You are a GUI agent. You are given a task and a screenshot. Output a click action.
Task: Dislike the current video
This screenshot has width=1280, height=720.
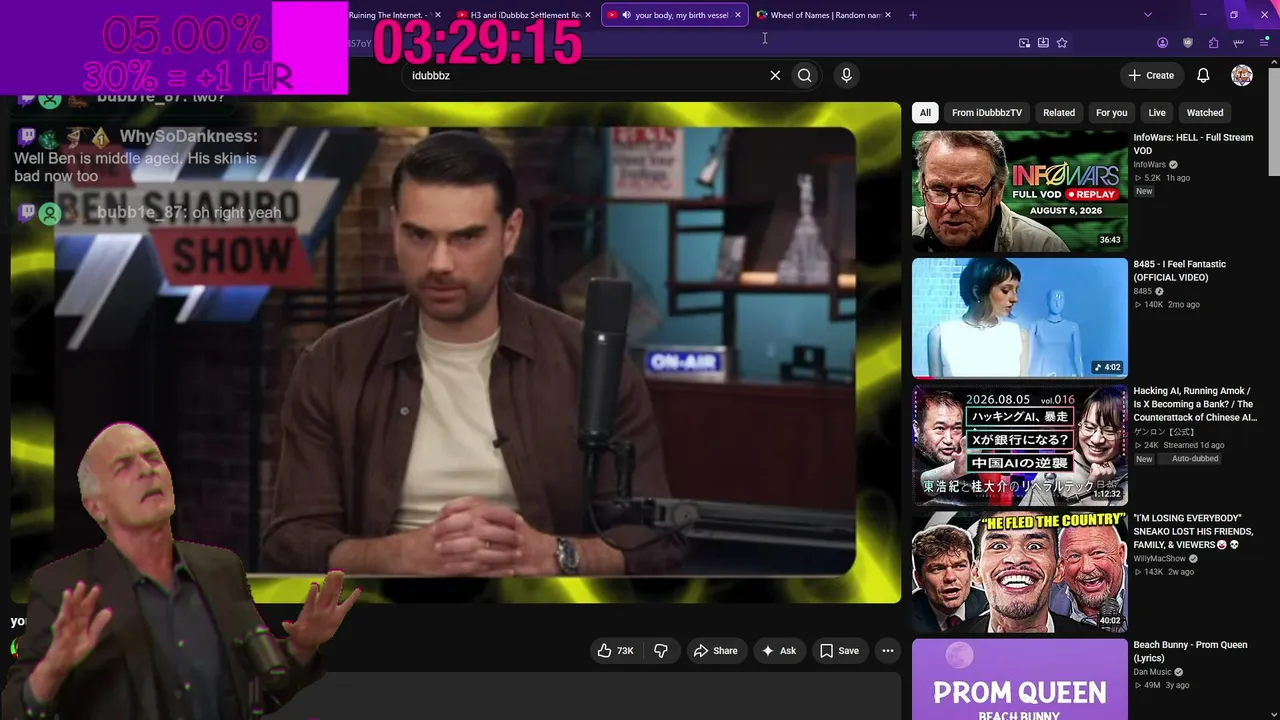[661, 651]
